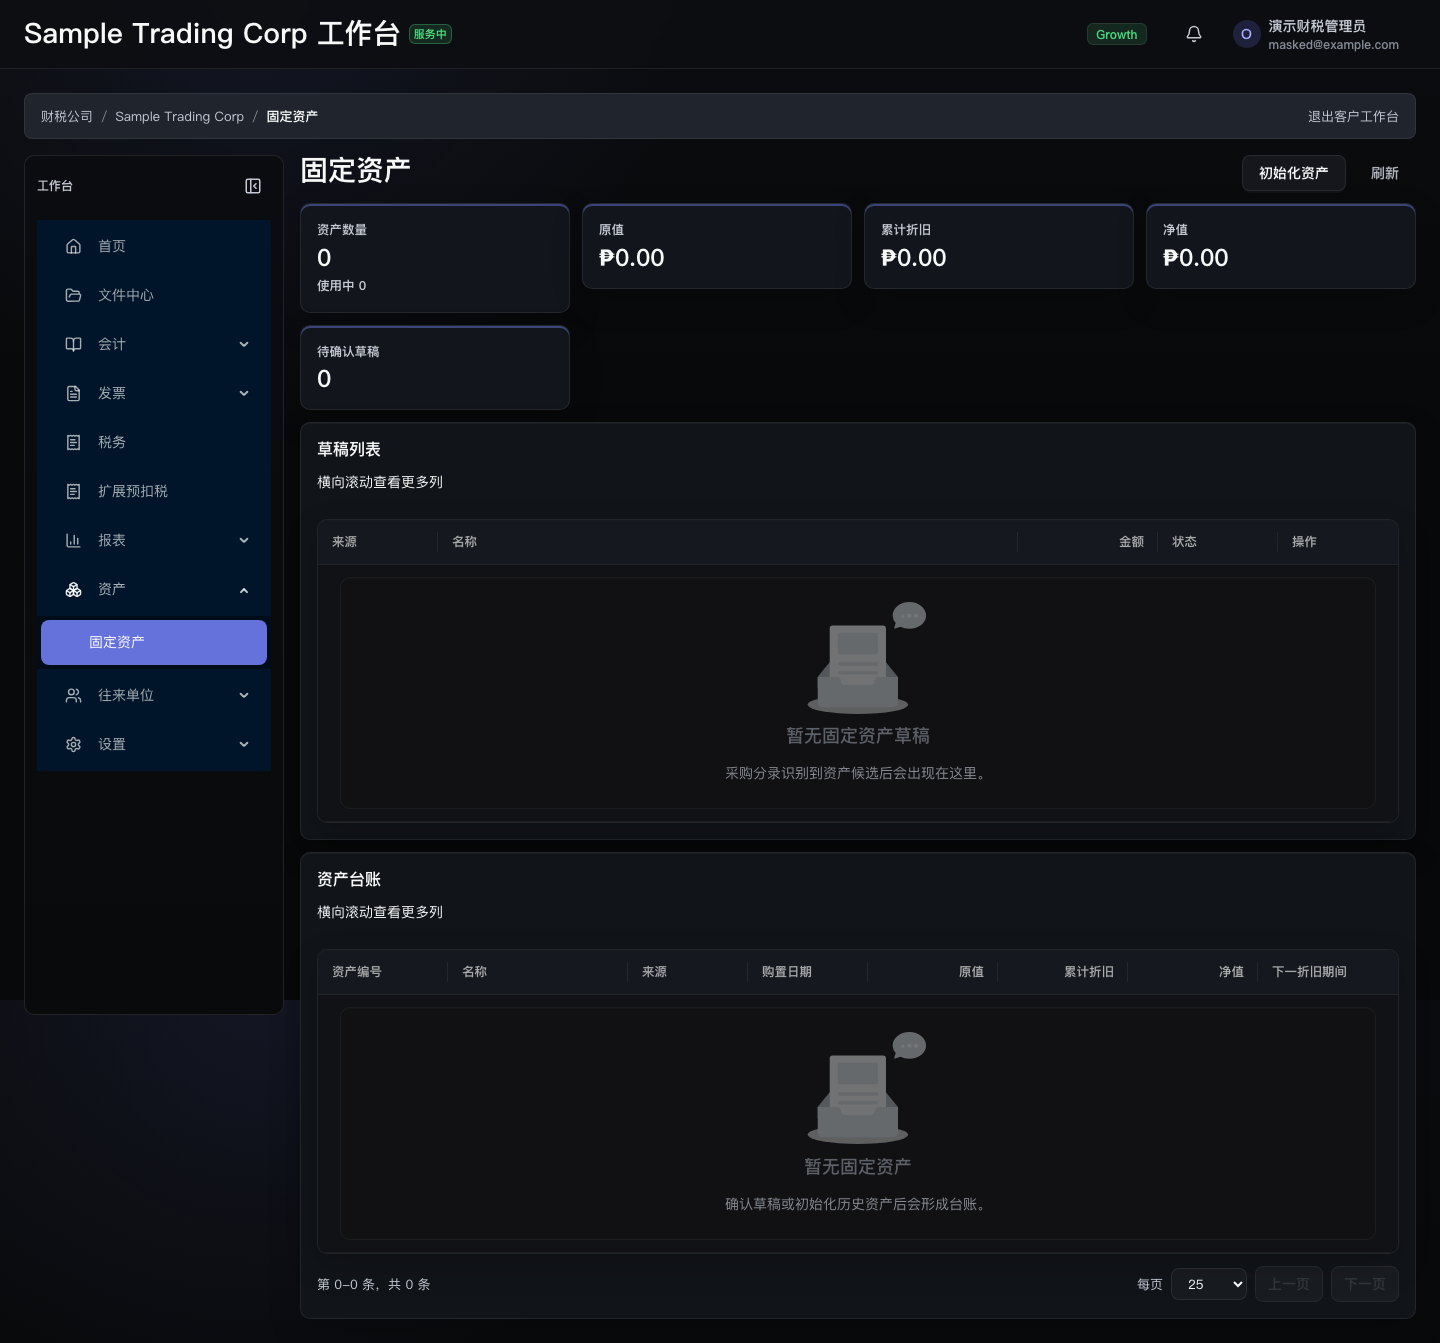The width and height of the screenshot is (1440, 1343).
Task: Click the 暂无固定资产 ledger empty-state illustration
Action: pyautogui.click(x=866, y=1088)
